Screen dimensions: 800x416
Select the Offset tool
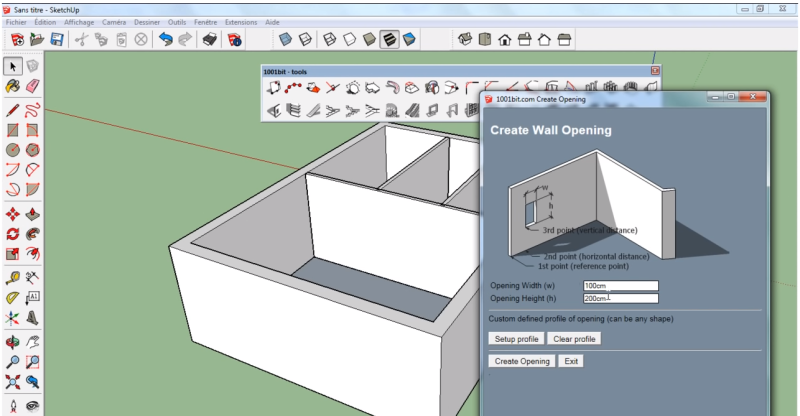[33, 254]
